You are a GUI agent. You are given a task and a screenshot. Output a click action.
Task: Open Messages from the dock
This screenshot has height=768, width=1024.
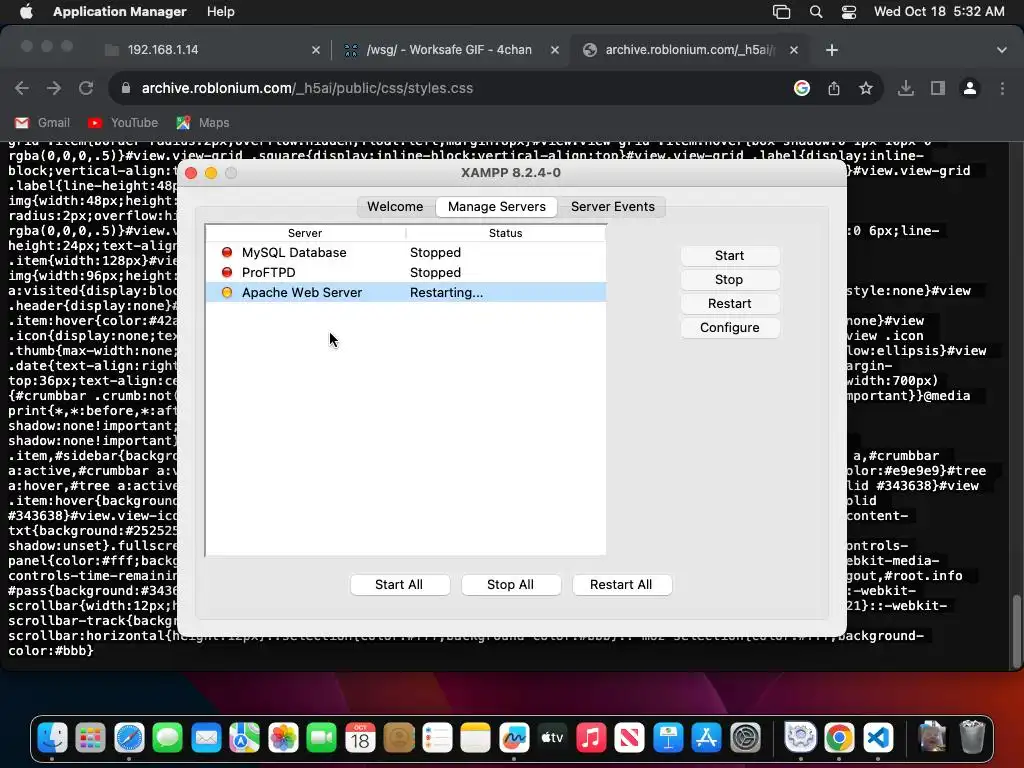click(168, 738)
